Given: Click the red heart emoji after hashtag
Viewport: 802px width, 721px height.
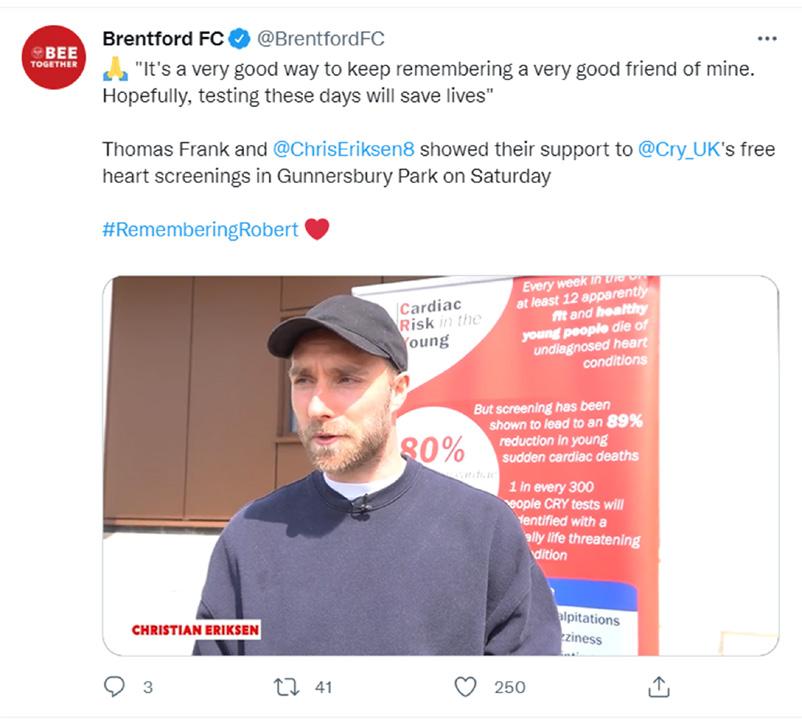Looking at the screenshot, I should pyautogui.click(x=317, y=229).
